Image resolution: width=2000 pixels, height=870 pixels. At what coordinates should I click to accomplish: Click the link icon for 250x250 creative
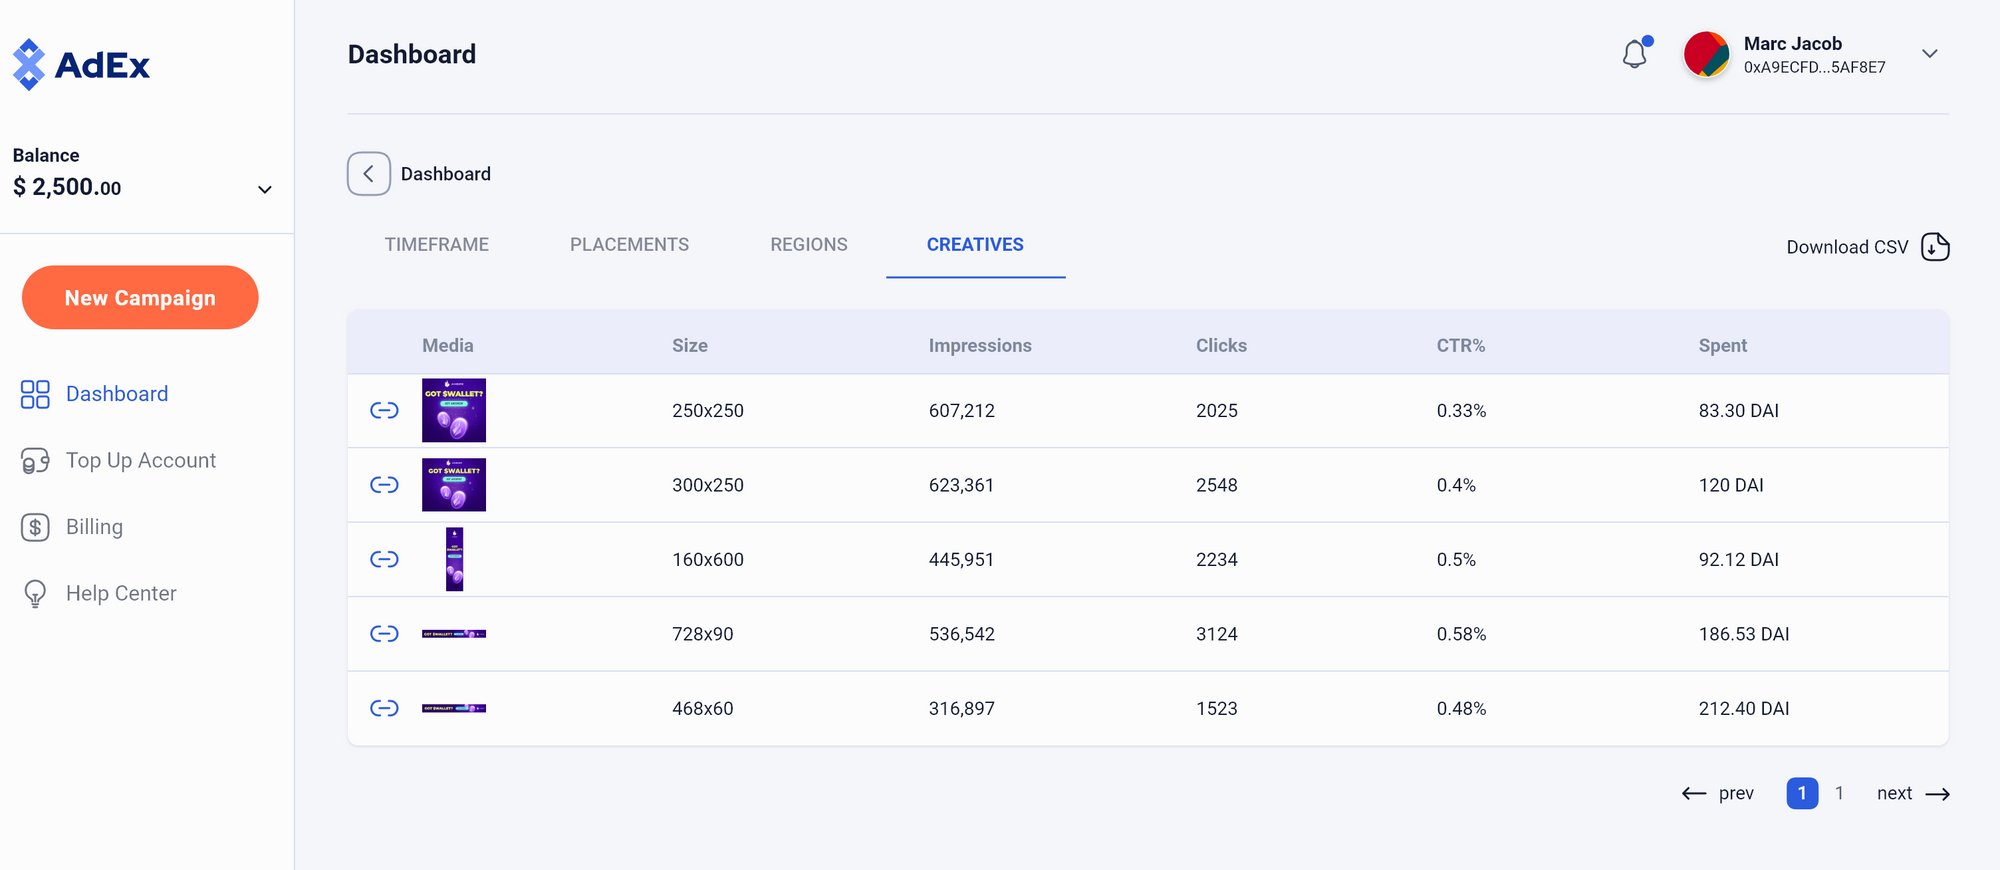coord(384,411)
